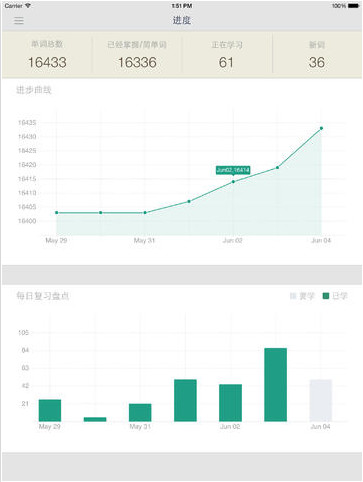Select the Jun 01 review bar
Viewport: 363px width, 482px height.
185,400
